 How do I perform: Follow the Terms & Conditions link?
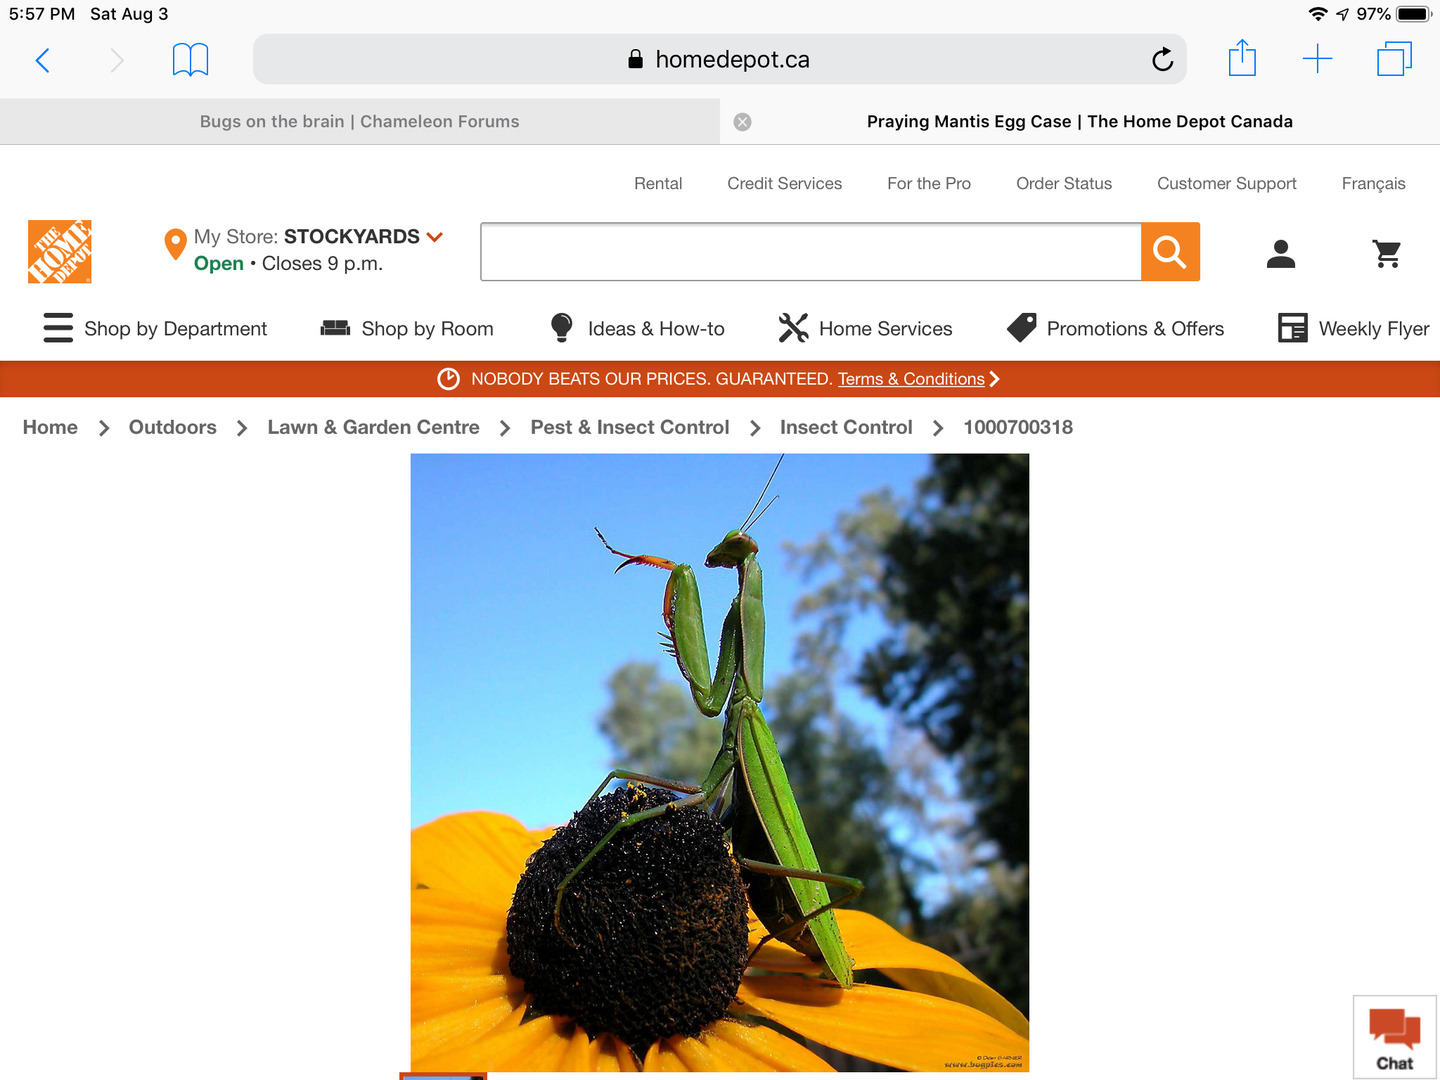(911, 379)
